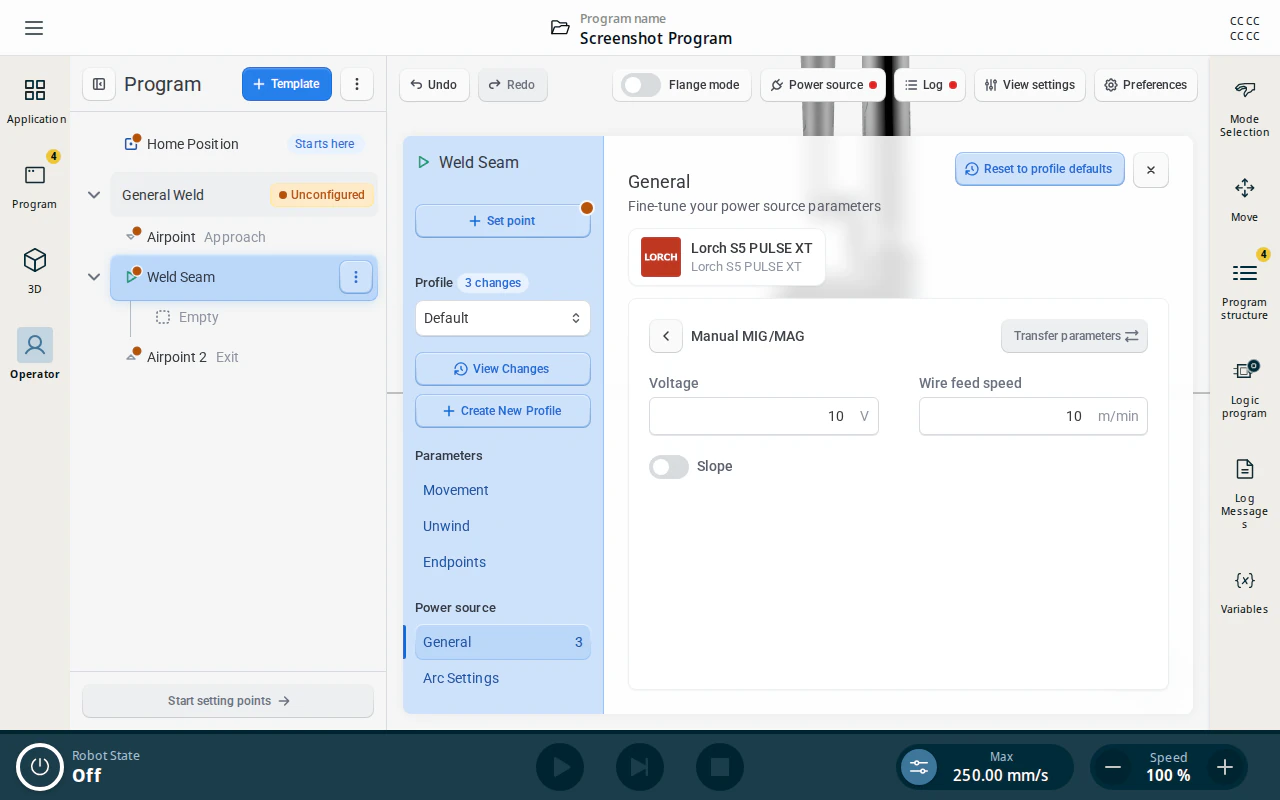Click View Changes button
Screen dimensions: 1280x800
(503, 369)
